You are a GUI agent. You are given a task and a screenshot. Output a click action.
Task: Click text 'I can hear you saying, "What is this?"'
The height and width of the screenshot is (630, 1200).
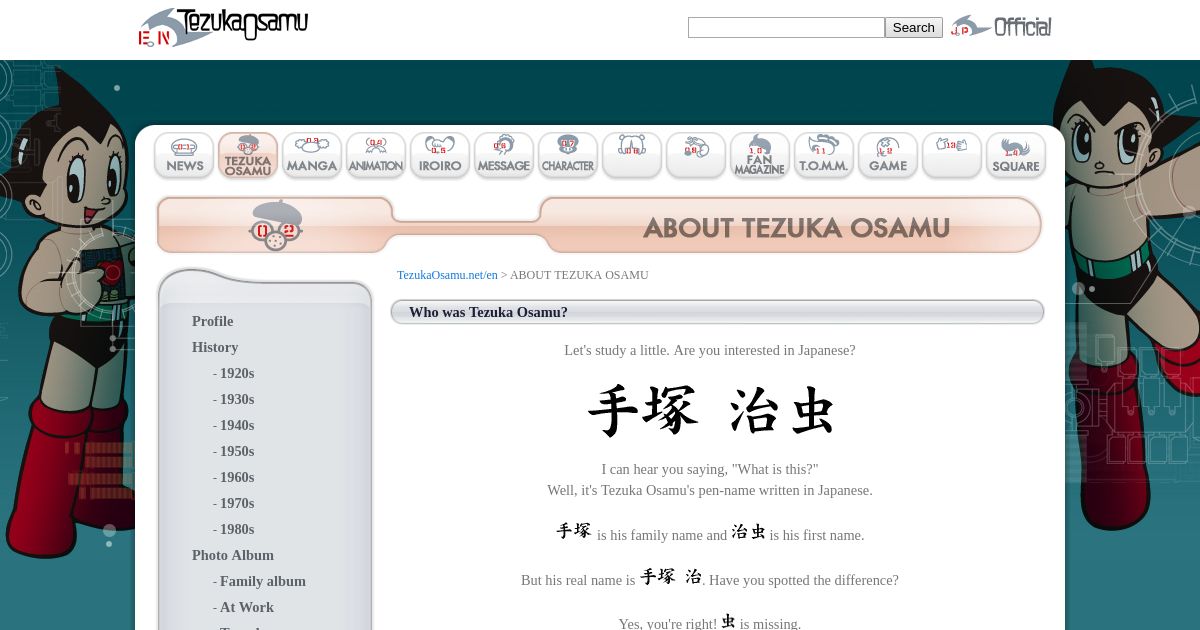[710, 469]
